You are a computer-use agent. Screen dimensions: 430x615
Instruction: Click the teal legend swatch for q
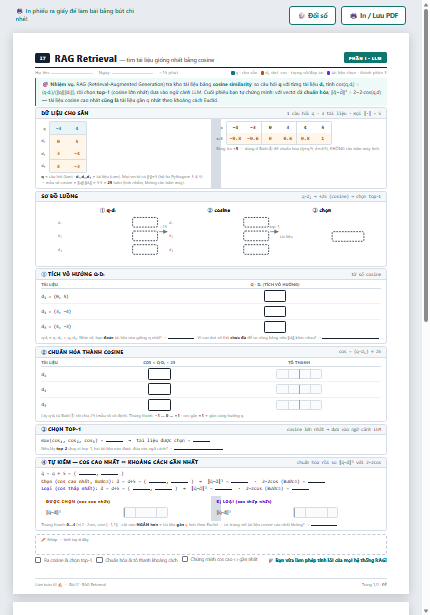[233, 73]
